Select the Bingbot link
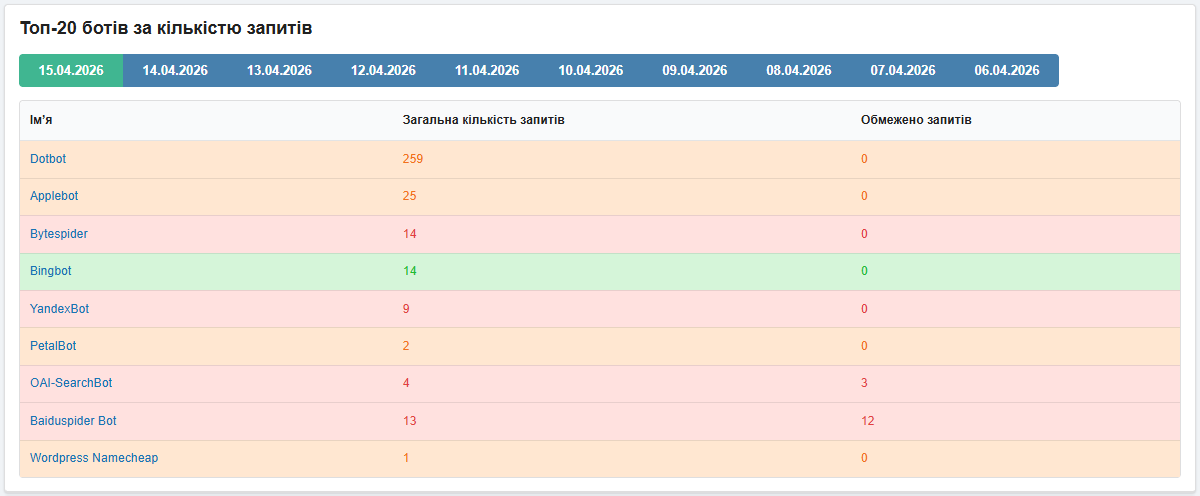The width and height of the screenshot is (1200, 496). pyautogui.click(x=51, y=271)
